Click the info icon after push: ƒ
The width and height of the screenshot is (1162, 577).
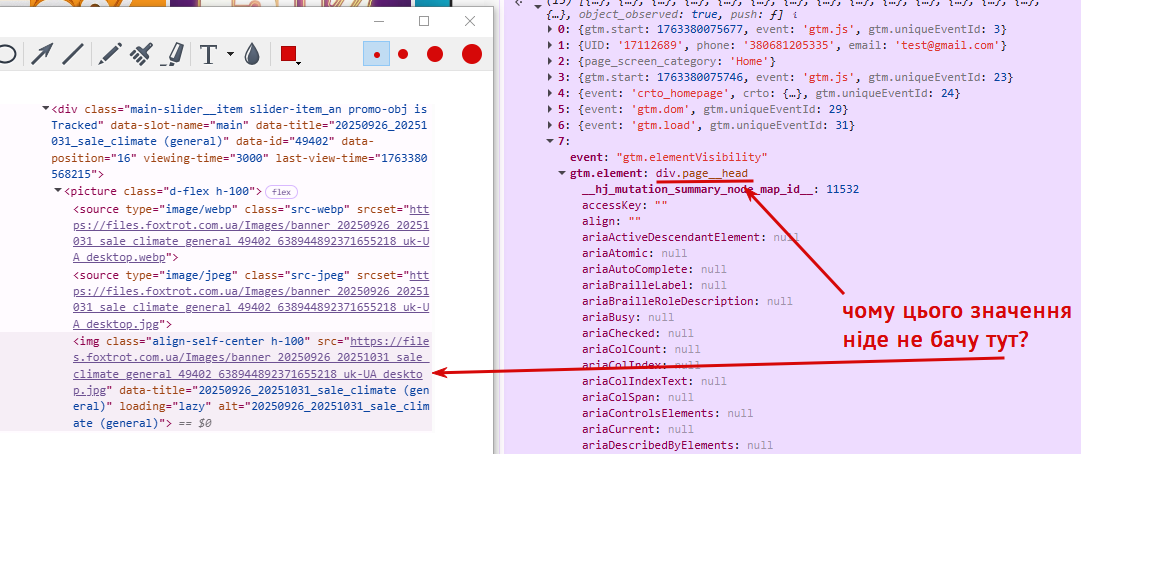[794, 14]
